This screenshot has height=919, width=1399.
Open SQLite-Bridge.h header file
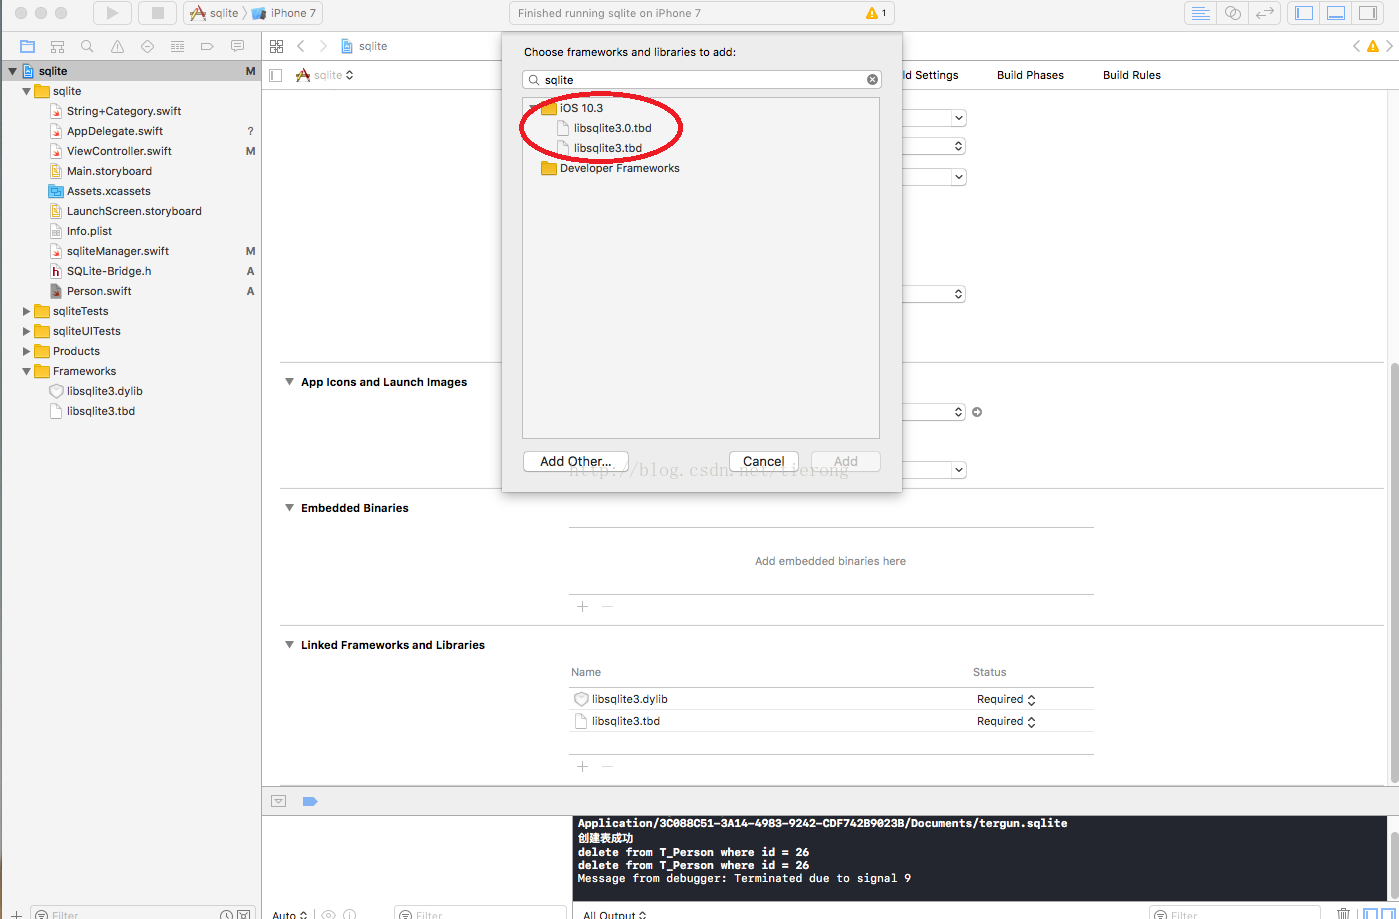point(109,271)
